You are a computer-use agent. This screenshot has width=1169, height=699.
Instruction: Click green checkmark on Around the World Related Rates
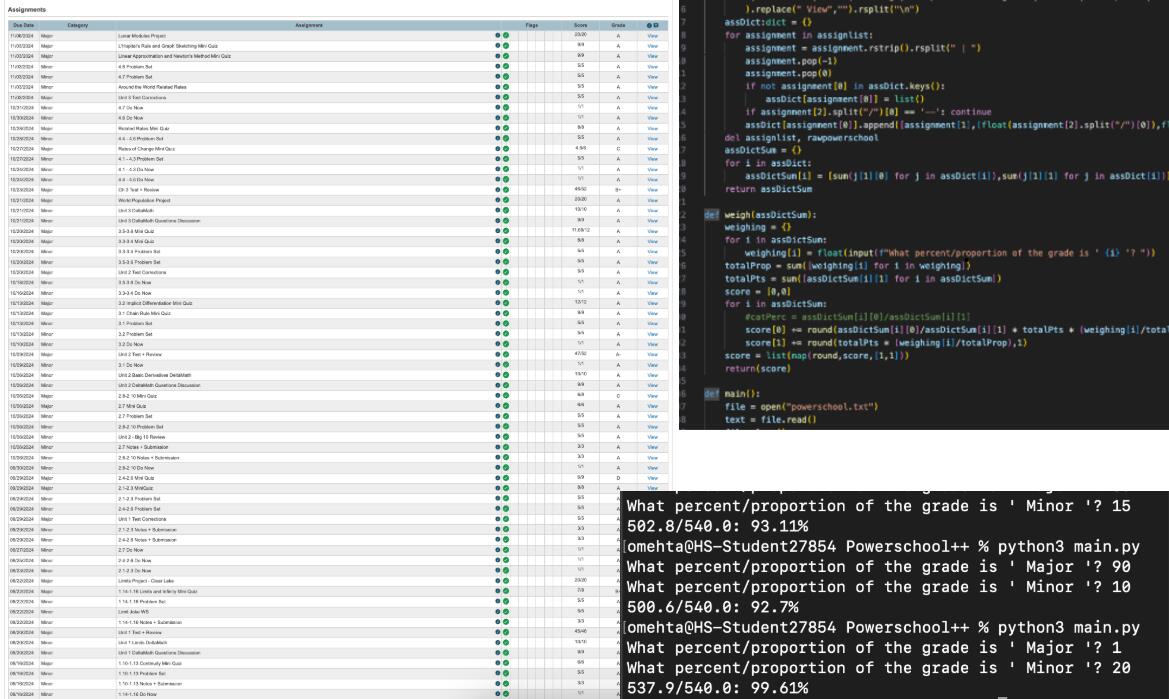(505, 87)
